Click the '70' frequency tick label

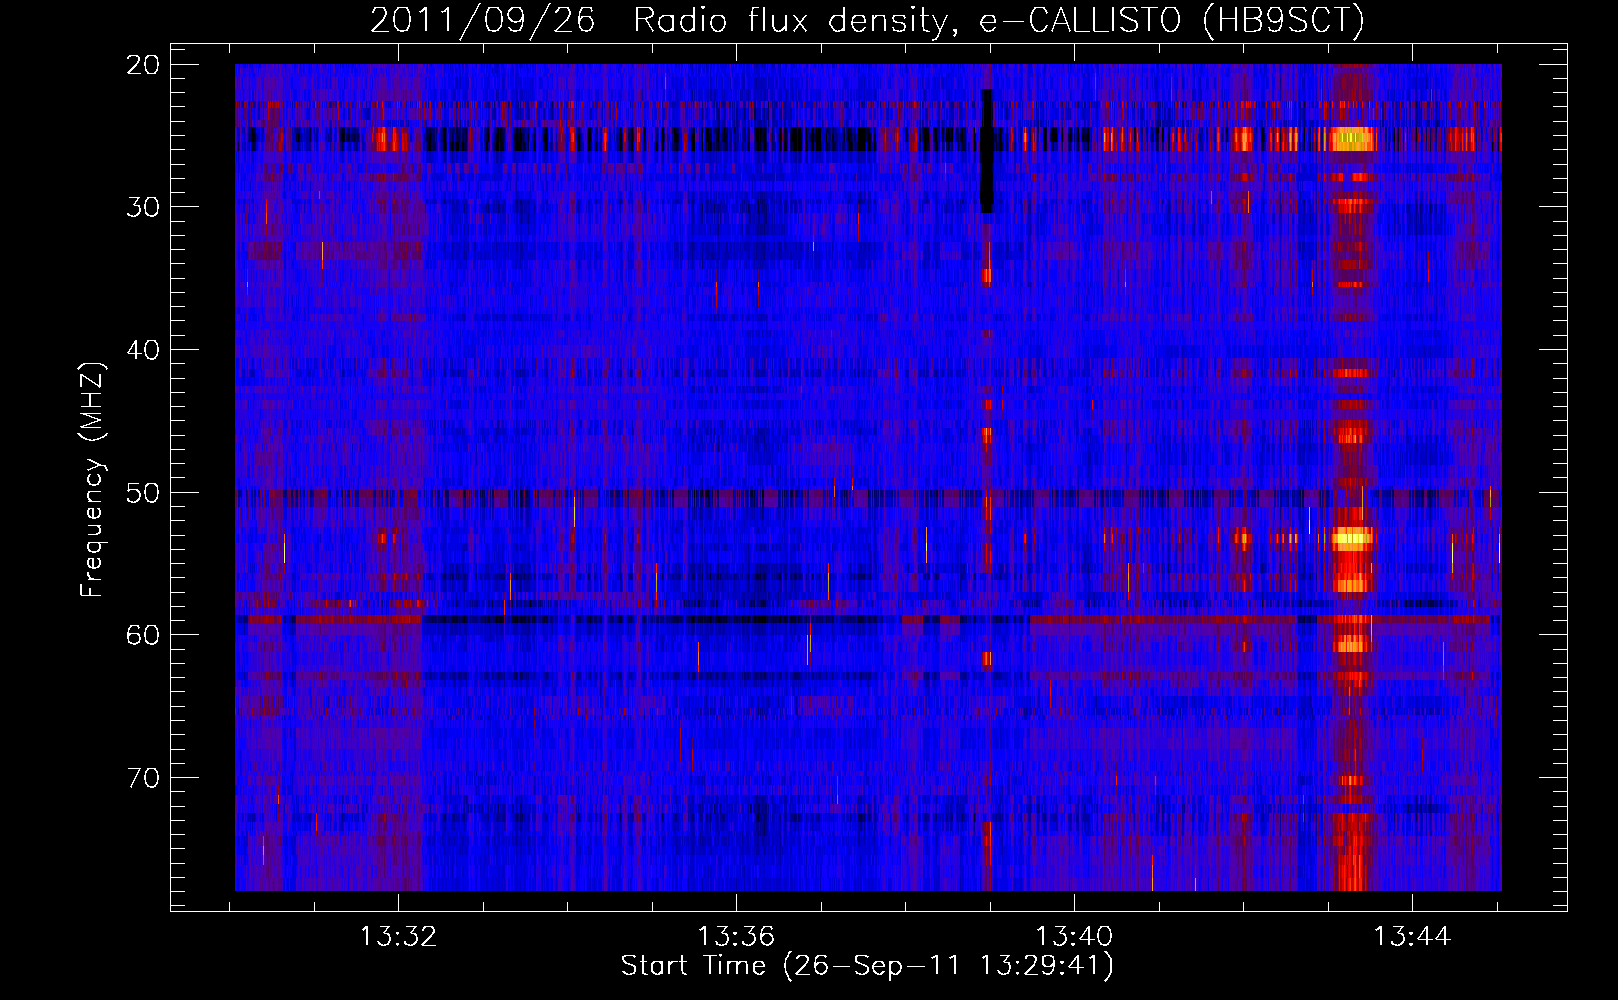(143, 778)
